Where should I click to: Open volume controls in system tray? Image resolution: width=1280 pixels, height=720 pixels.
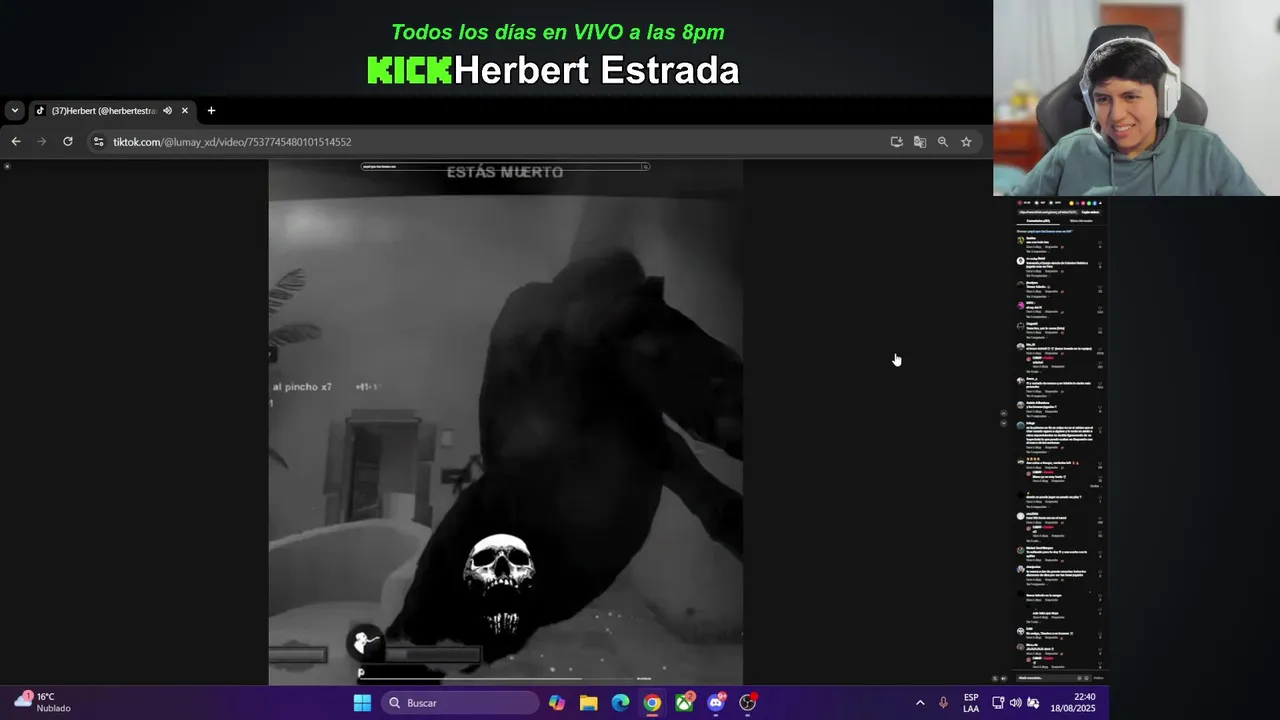tap(1016, 703)
